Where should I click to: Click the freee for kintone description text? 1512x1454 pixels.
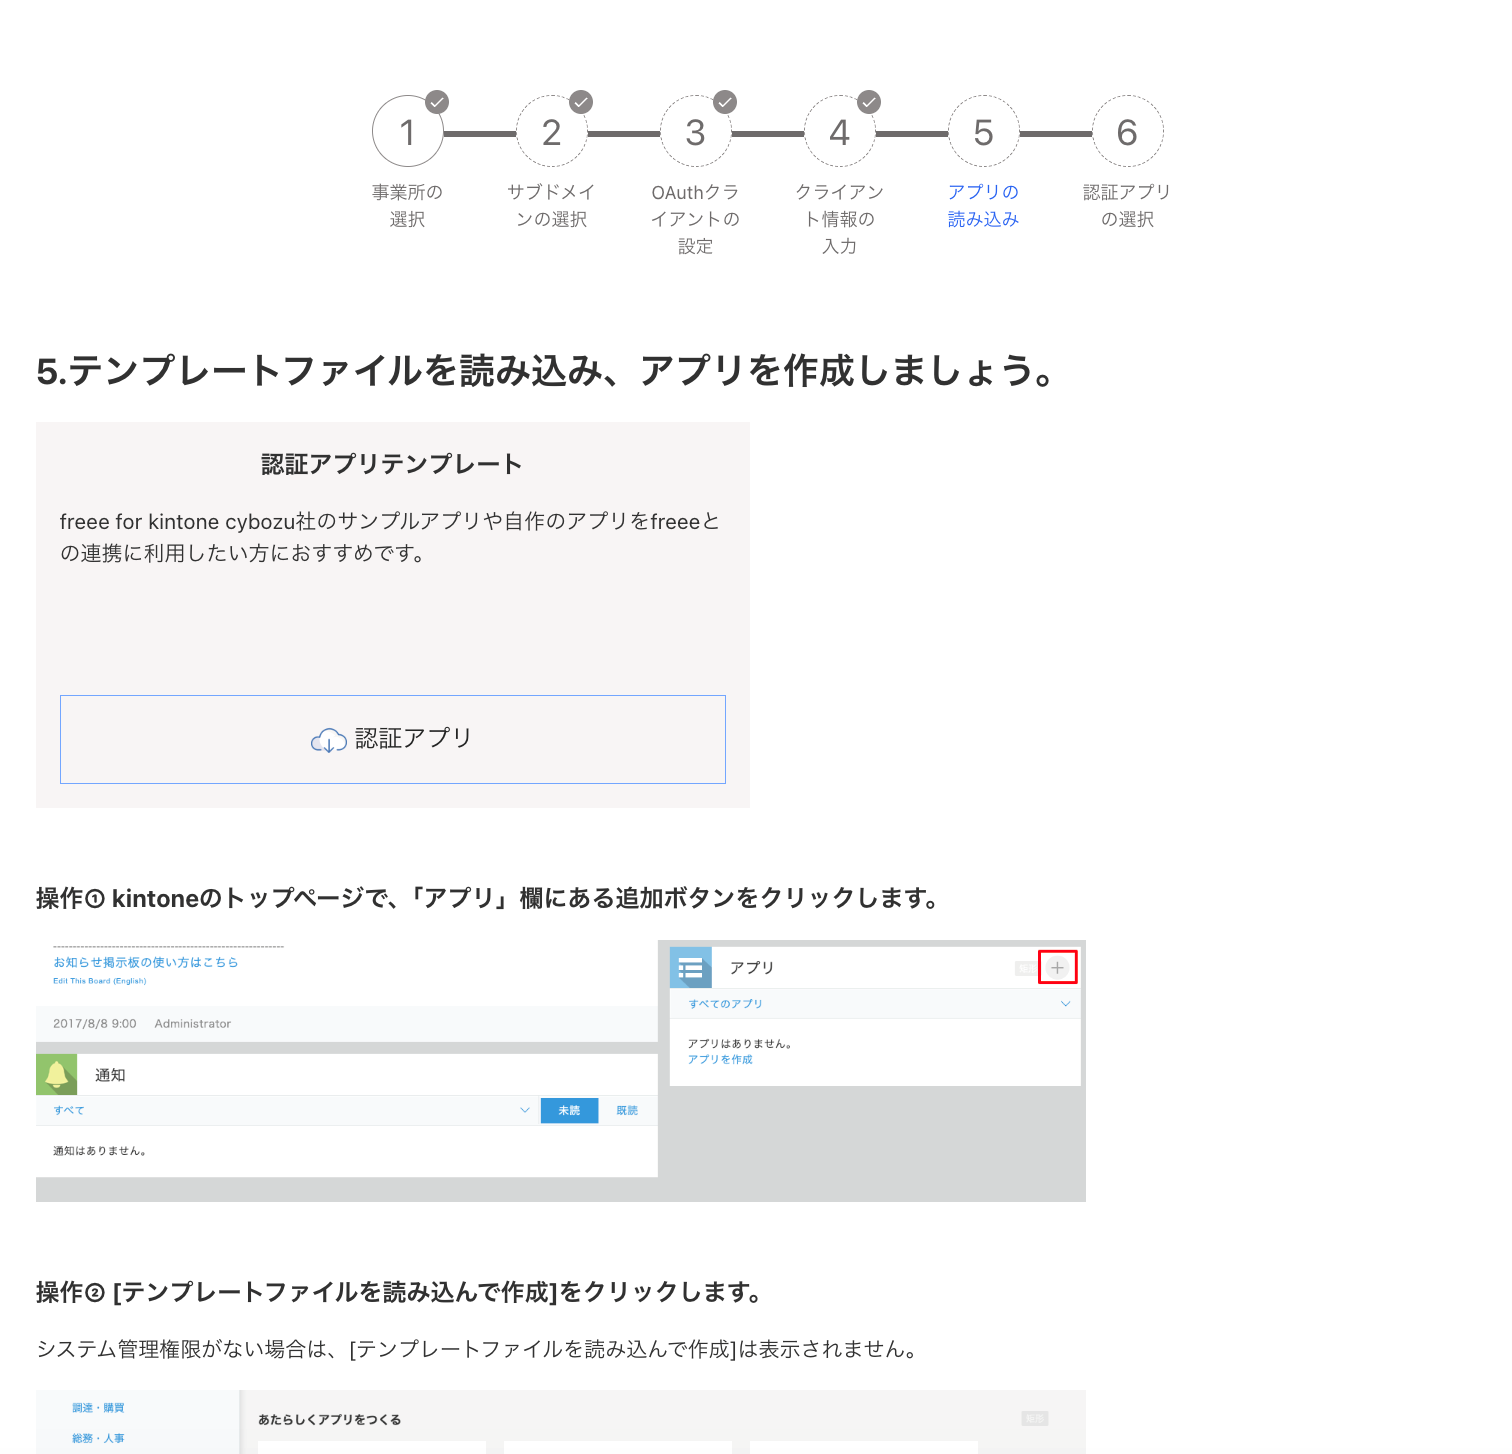[390, 537]
